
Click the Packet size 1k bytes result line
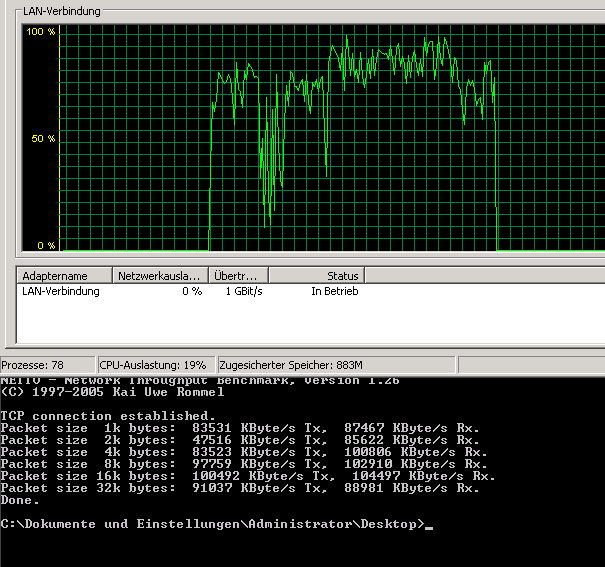point(240,428)
